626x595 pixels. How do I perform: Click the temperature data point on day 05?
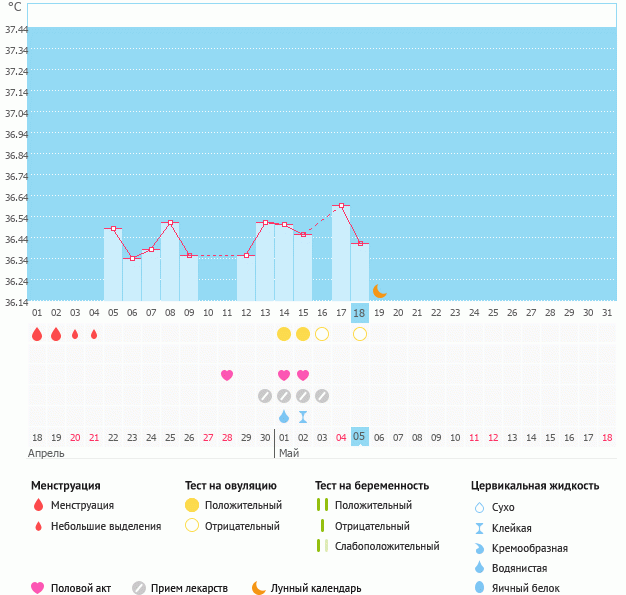113,229
